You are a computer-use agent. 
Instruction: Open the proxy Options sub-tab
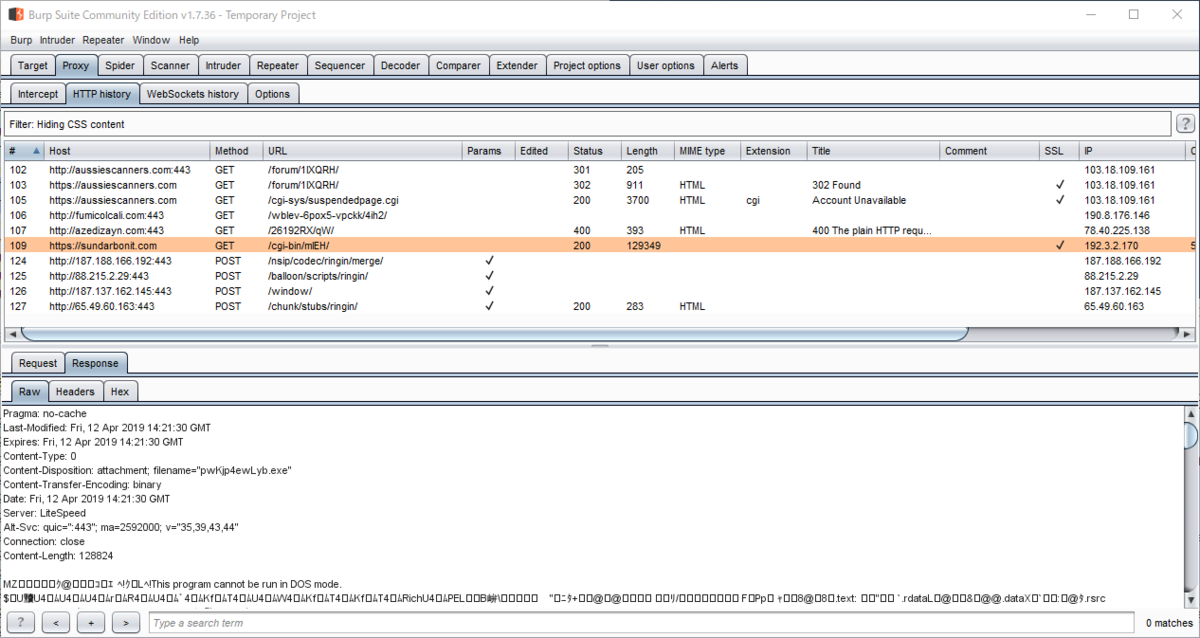272,94
